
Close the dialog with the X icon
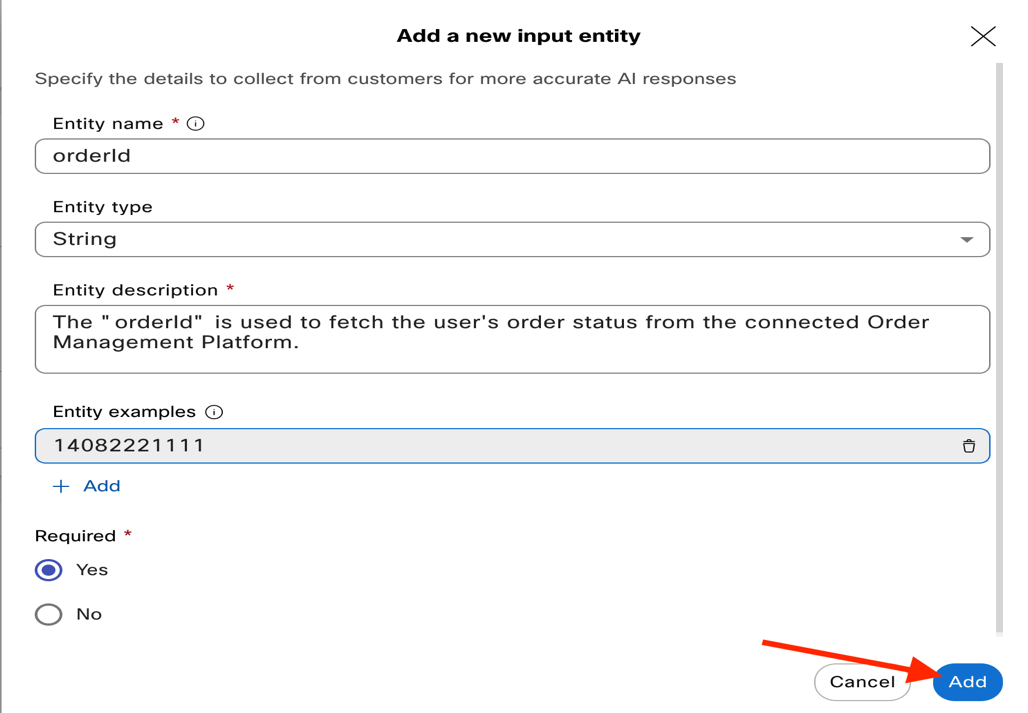point(982,37)
